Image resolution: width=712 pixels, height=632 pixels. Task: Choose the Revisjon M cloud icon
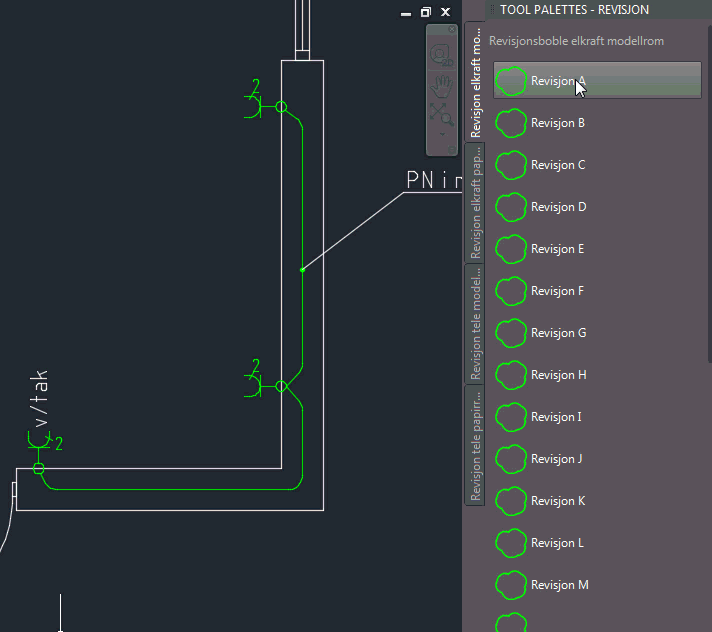(512, 585)
